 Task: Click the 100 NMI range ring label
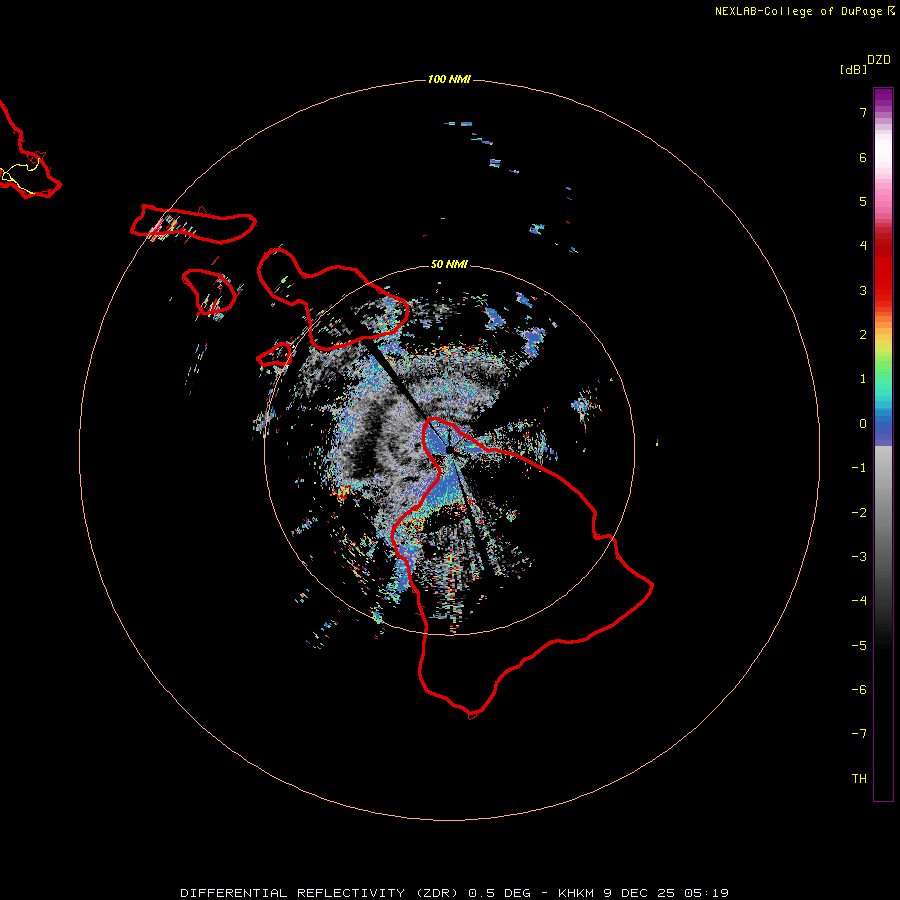coord(449,79)
